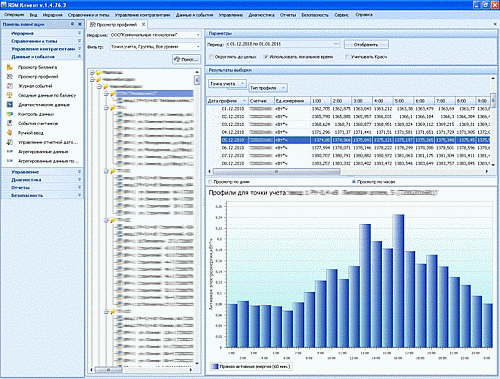500x379 pixels.
Task: Open Диагностические данные icon
Action: coord(10,105)
